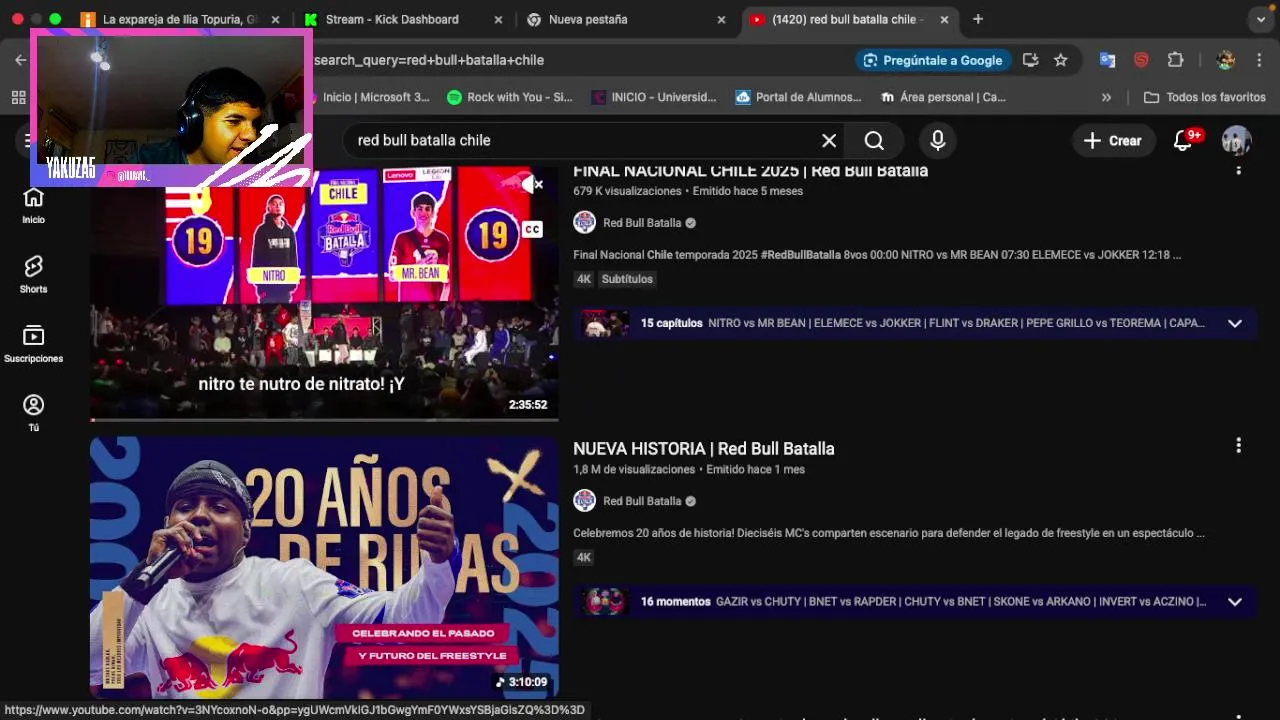Bookmark page with star icon
This screenshot has height=720, width=1280.
[1061, 60]
